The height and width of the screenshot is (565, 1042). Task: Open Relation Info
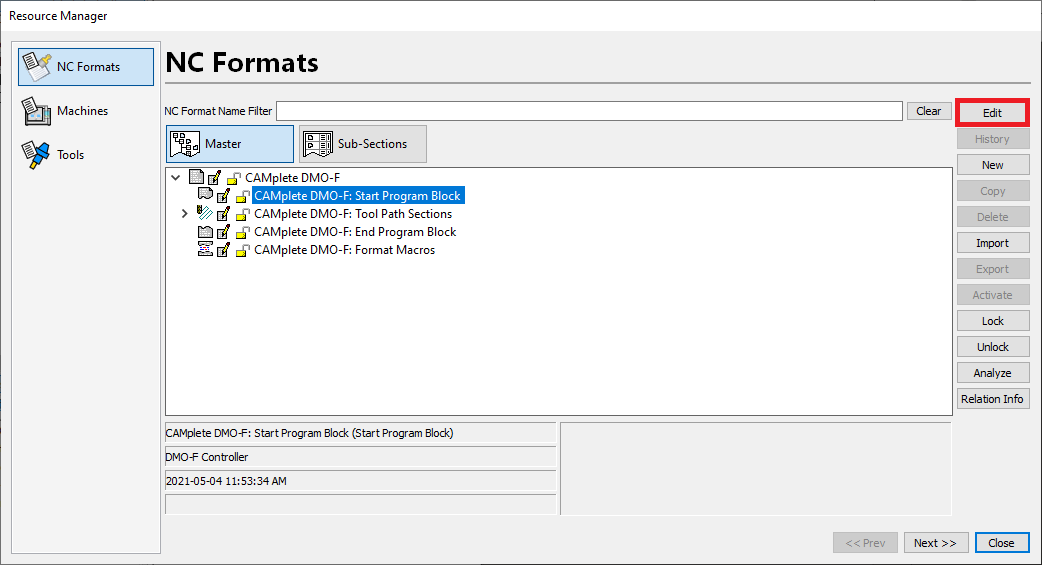point(993,398)
